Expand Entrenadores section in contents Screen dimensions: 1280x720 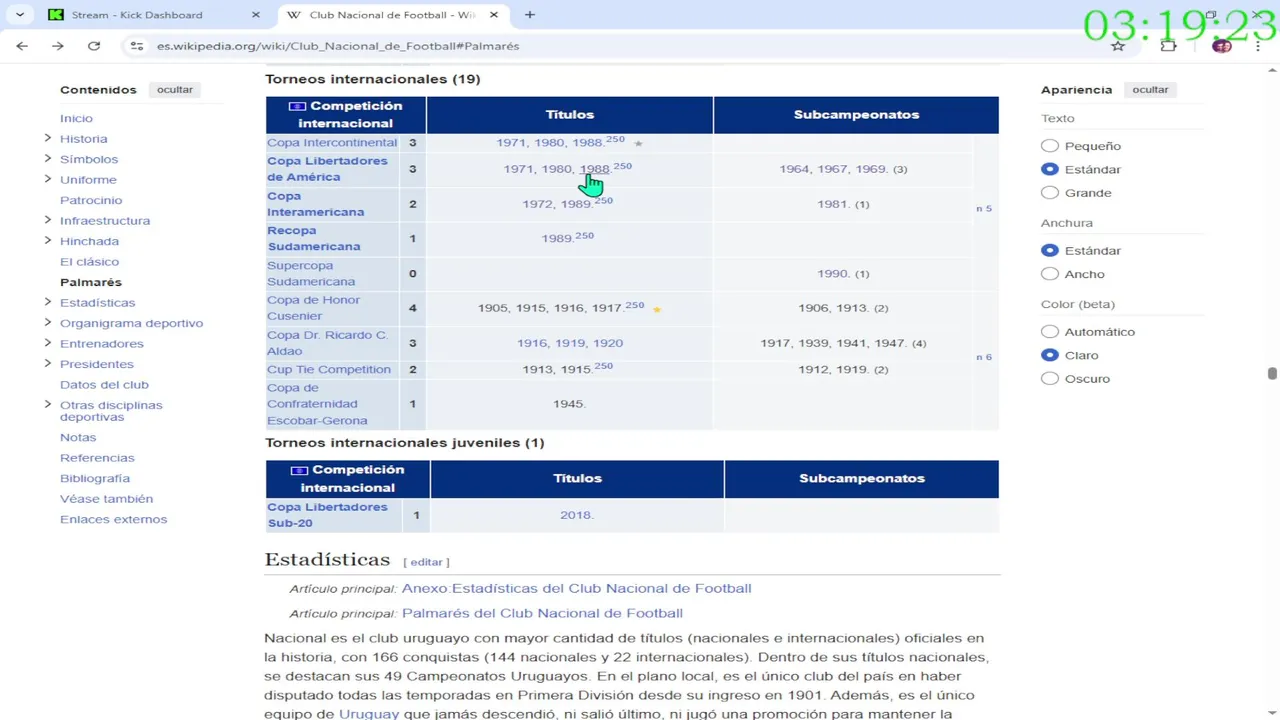coord(47,343)
